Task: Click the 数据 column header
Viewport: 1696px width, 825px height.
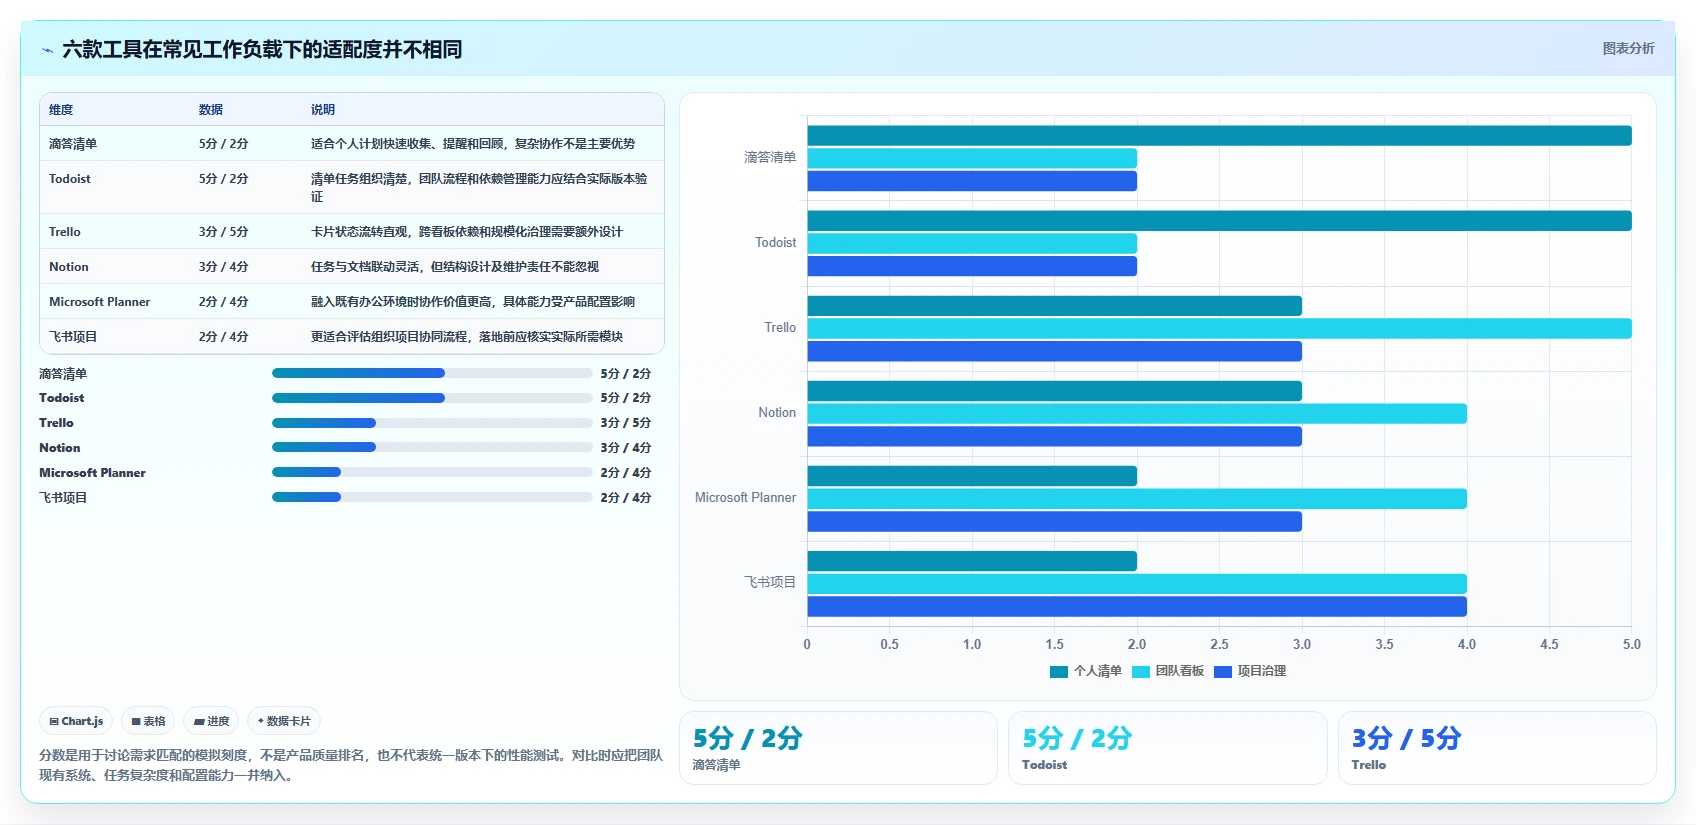Action: pyautogui.click(x=211, y=110)
